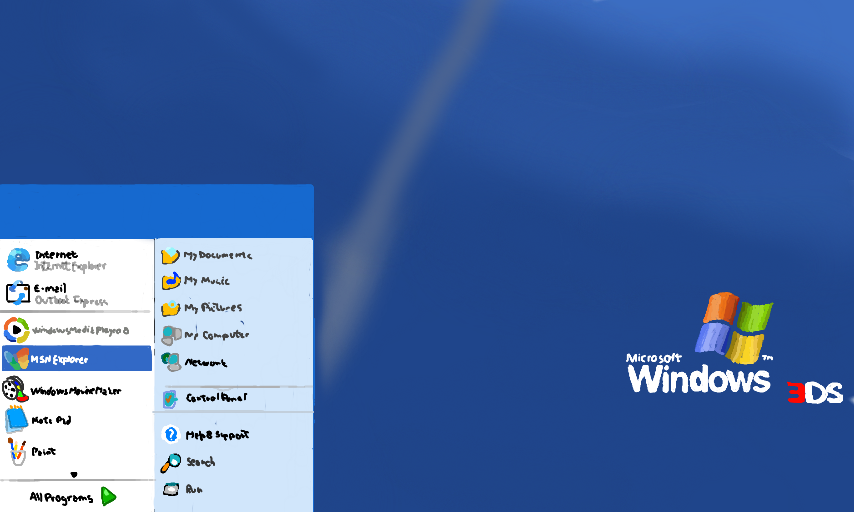
Task: Open the Internet Explorer 'e' icon
Action: pyautogui.click(x=18, y=260)
